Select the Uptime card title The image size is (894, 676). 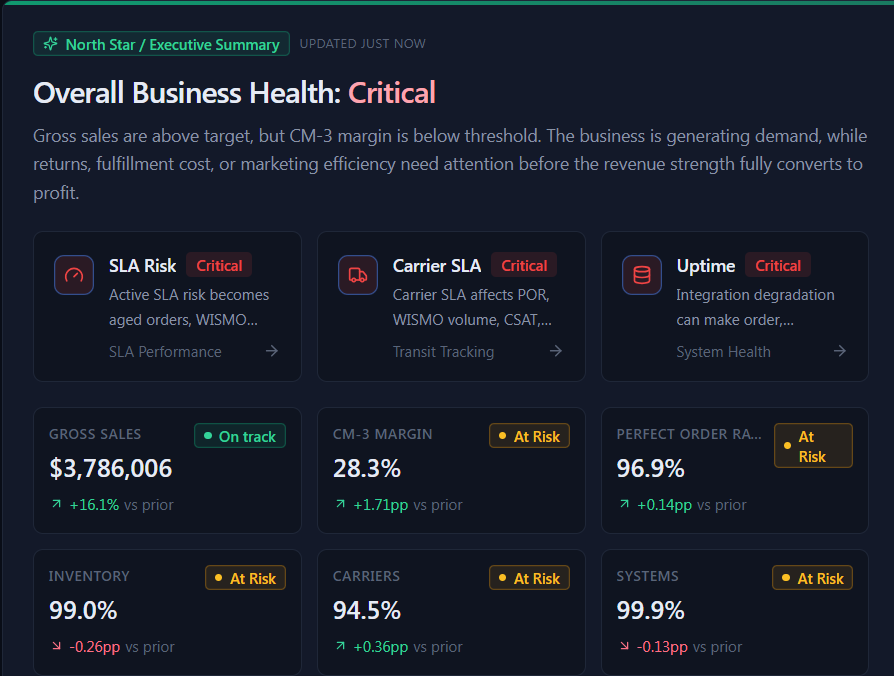coord(706,266)
